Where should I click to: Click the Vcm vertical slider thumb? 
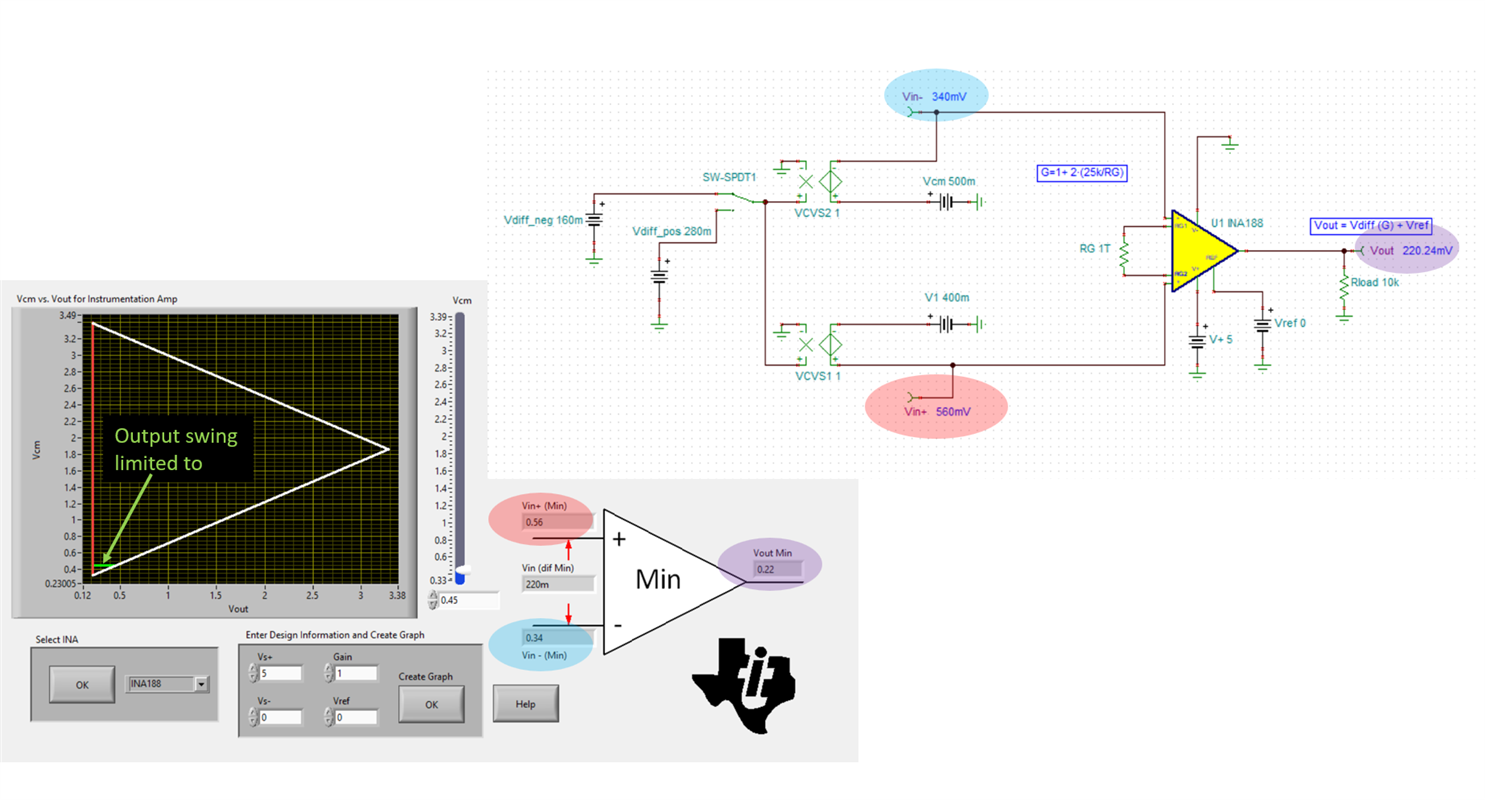(461, 572)
